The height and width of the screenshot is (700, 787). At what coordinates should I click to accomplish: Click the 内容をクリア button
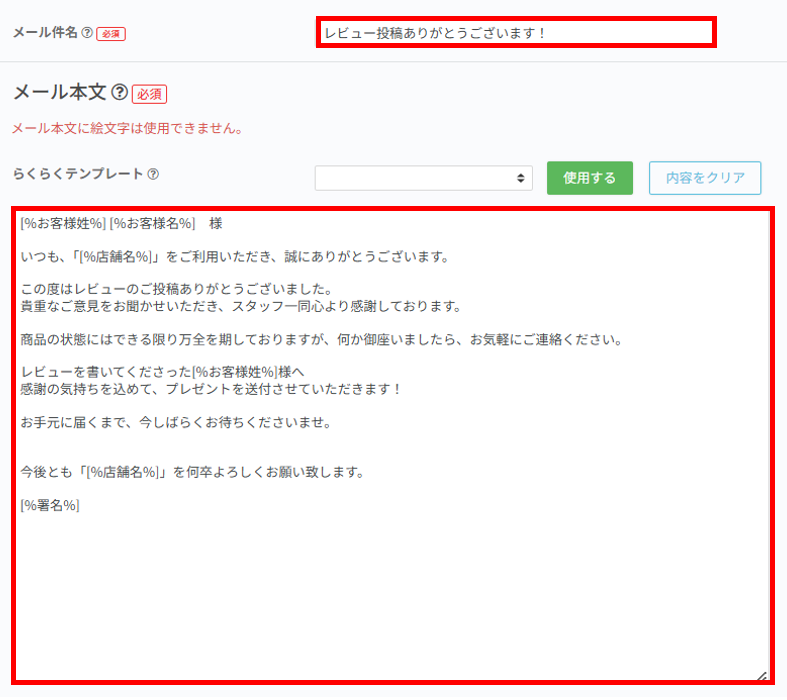pos(704,178)
